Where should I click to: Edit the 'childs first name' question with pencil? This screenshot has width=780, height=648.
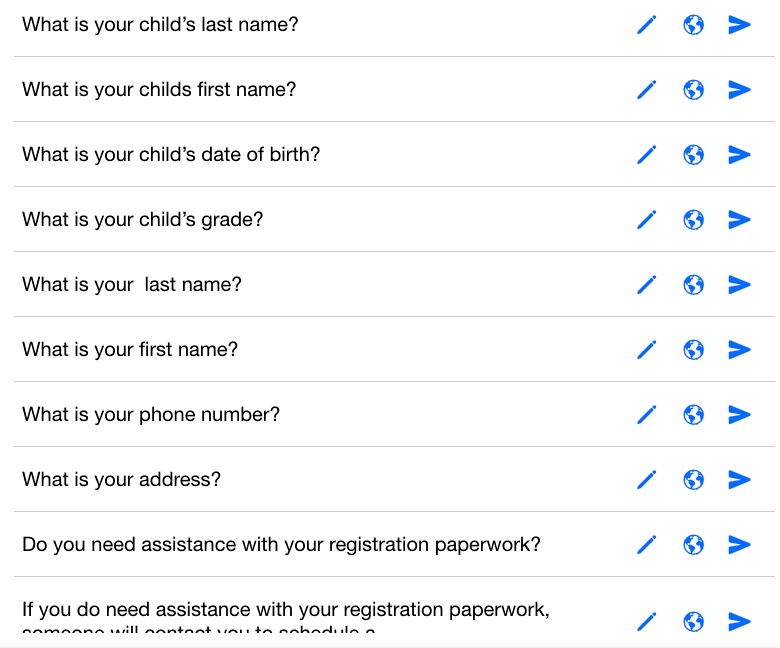pyautogui.click(x=647, y=90)
